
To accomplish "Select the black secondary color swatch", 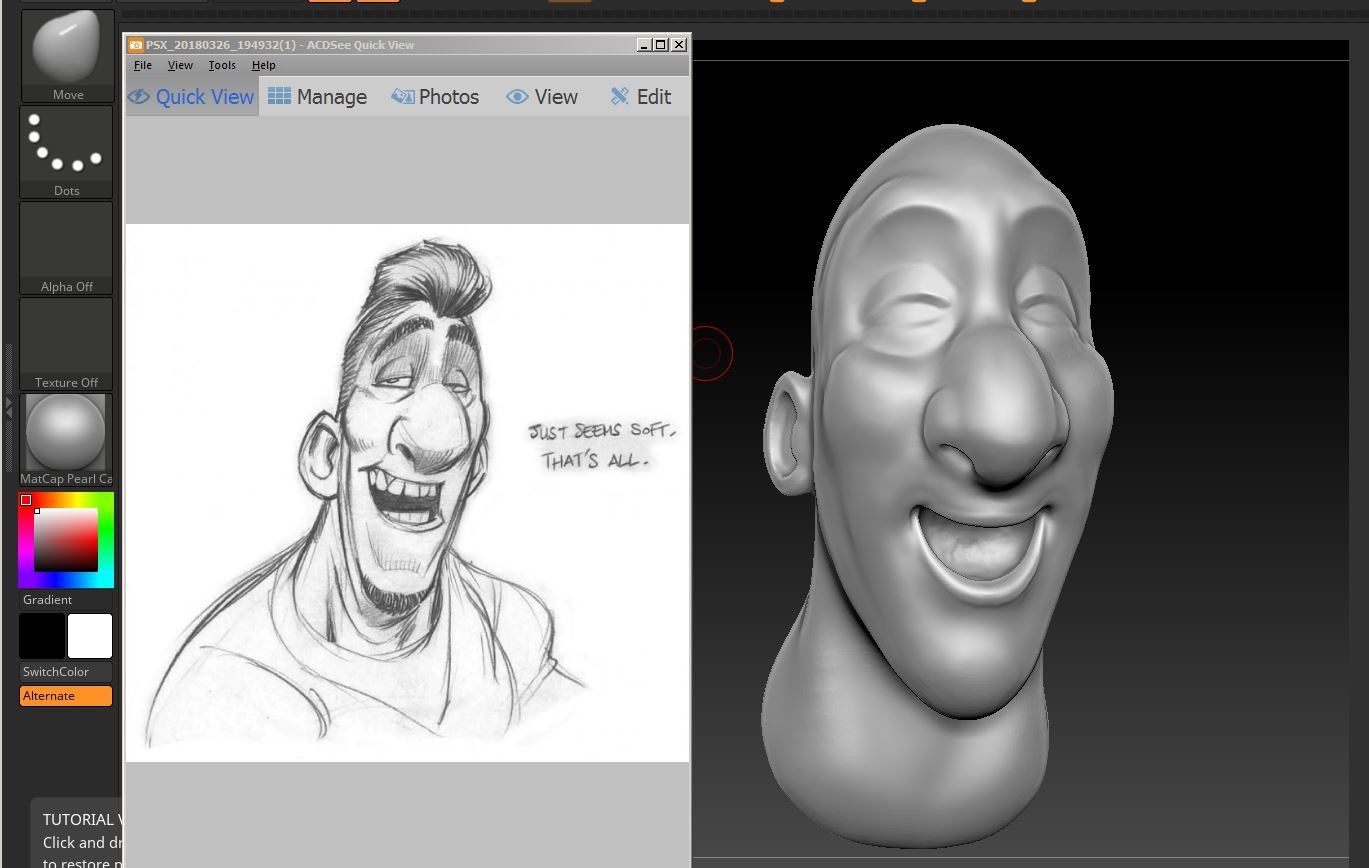I will point(42,636).
